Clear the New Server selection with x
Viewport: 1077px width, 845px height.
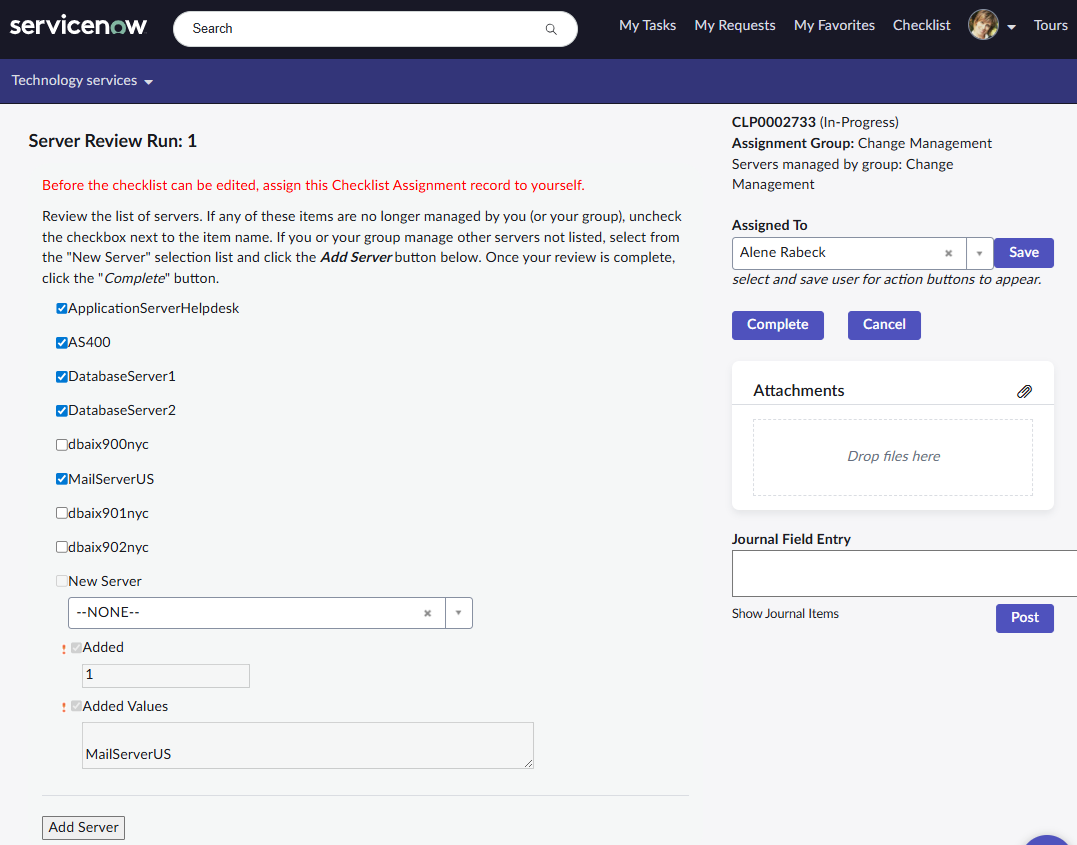pos(427,613)
